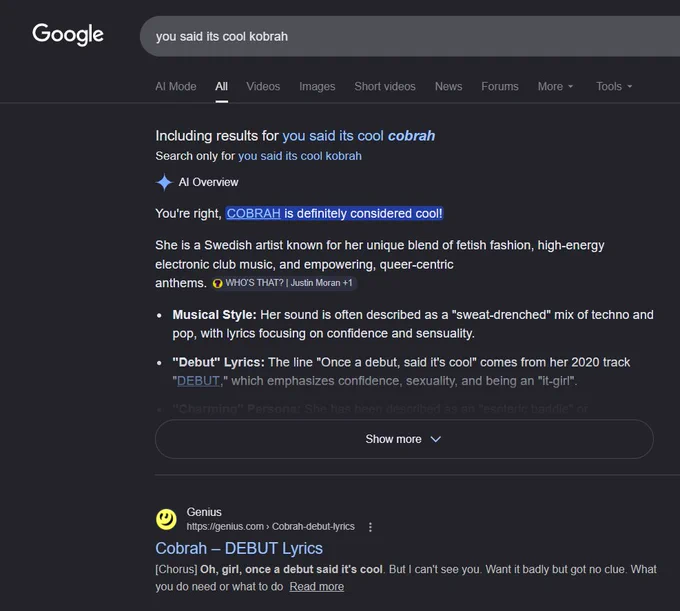Select the All results tab

pos(221,86)
